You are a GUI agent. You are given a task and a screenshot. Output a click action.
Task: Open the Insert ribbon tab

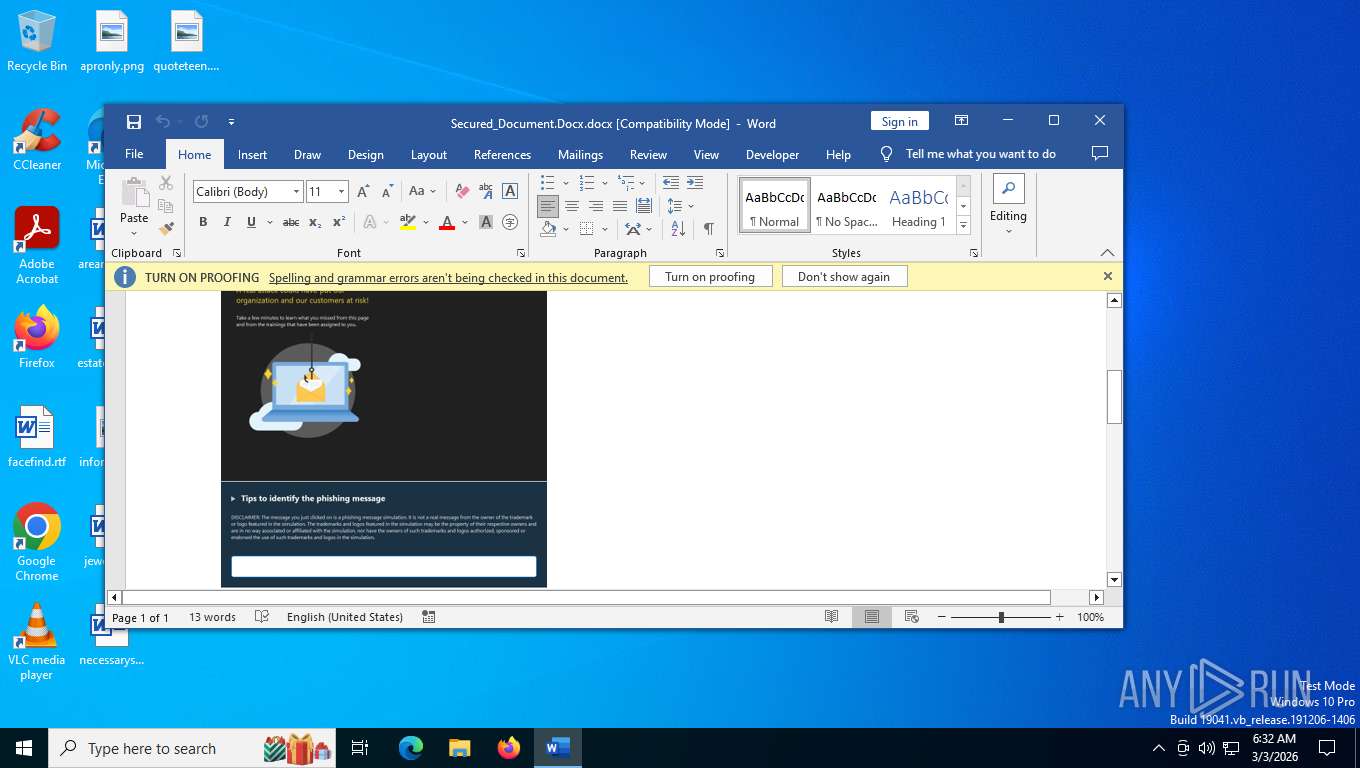252,155
